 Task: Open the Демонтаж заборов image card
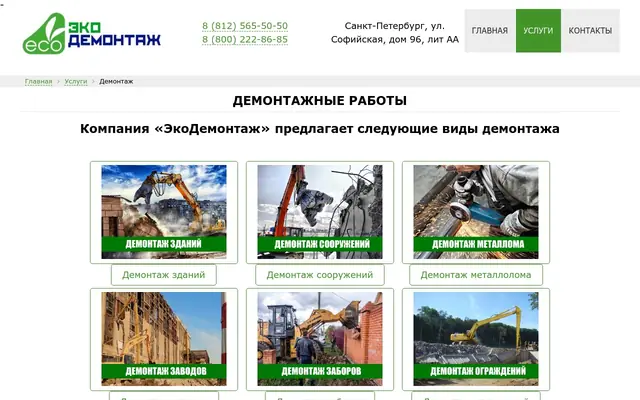click(320, 339)
